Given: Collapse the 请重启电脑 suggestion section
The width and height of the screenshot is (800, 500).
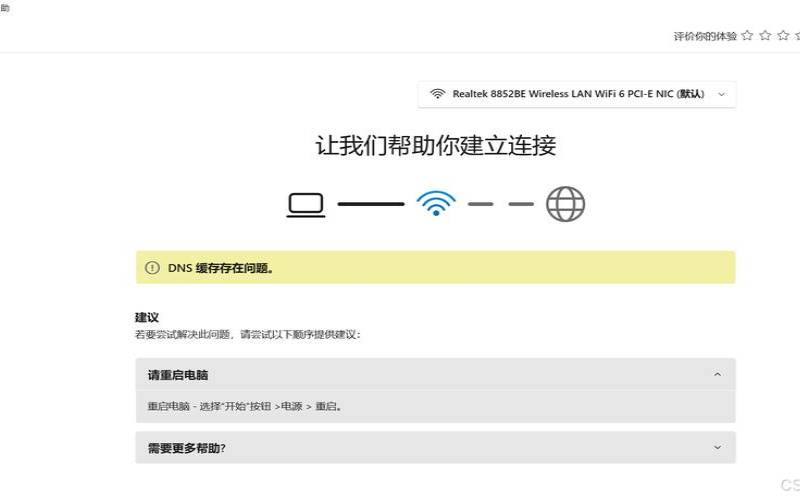Looking at the screenshot, I should coord(435,375).
